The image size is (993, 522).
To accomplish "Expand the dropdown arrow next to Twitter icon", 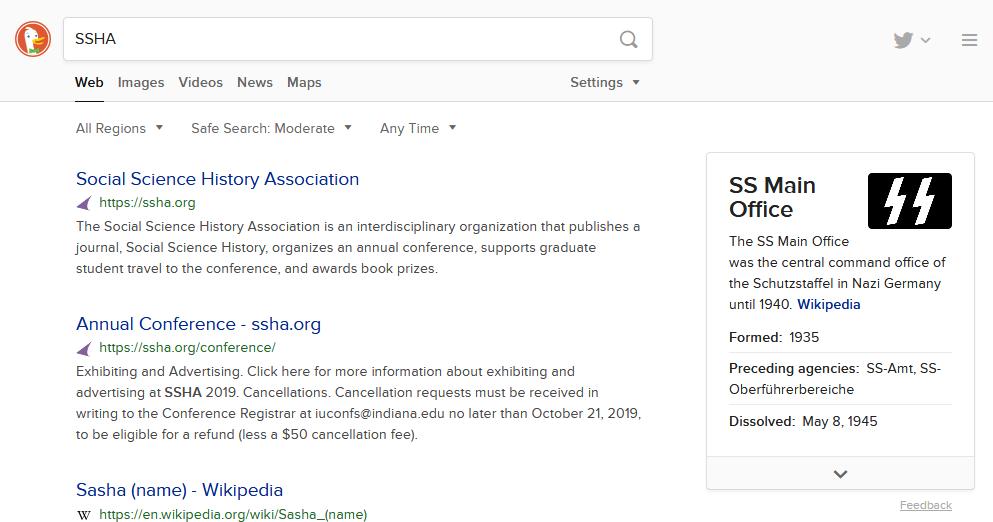I will pos(925,40).
